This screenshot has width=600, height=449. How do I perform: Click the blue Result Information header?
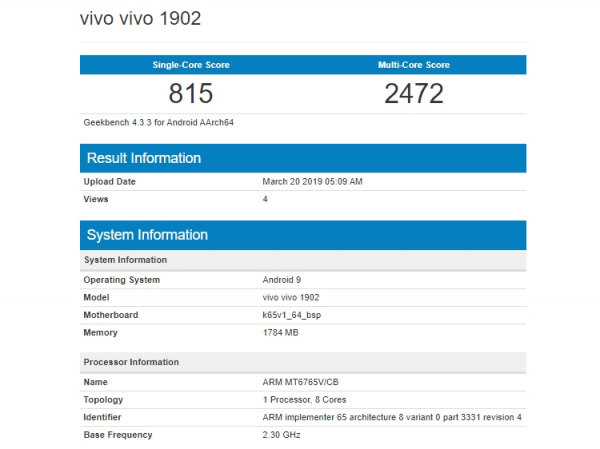tap(144, 158)
